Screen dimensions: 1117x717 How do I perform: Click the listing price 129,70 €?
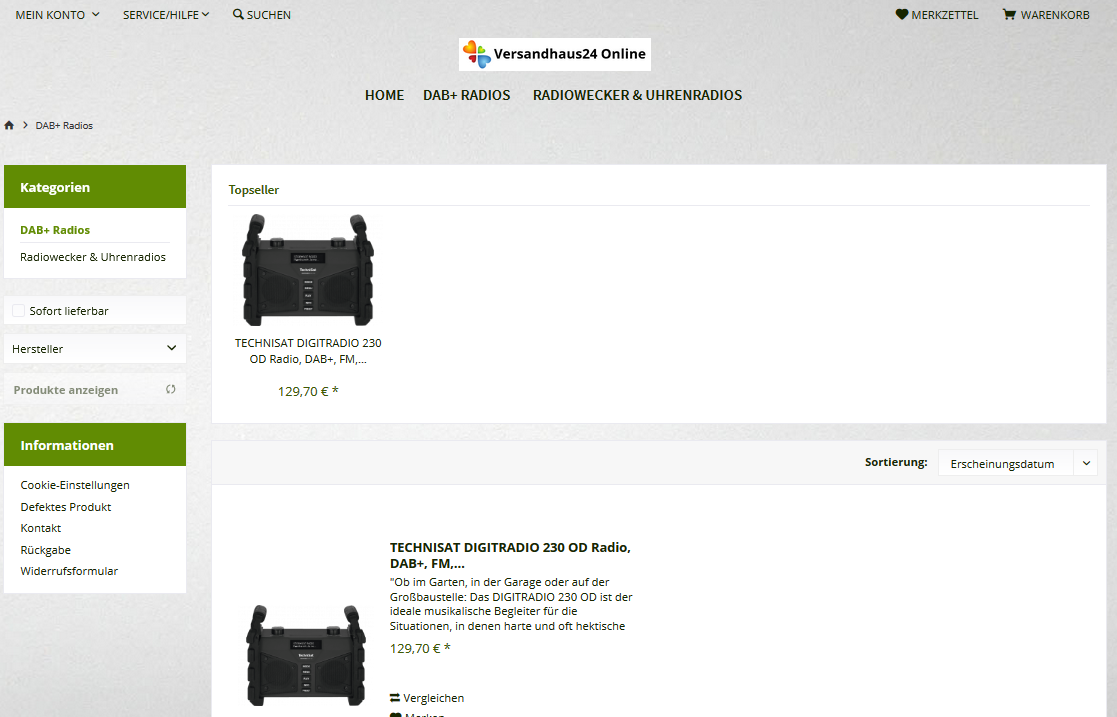click(420, 649)
